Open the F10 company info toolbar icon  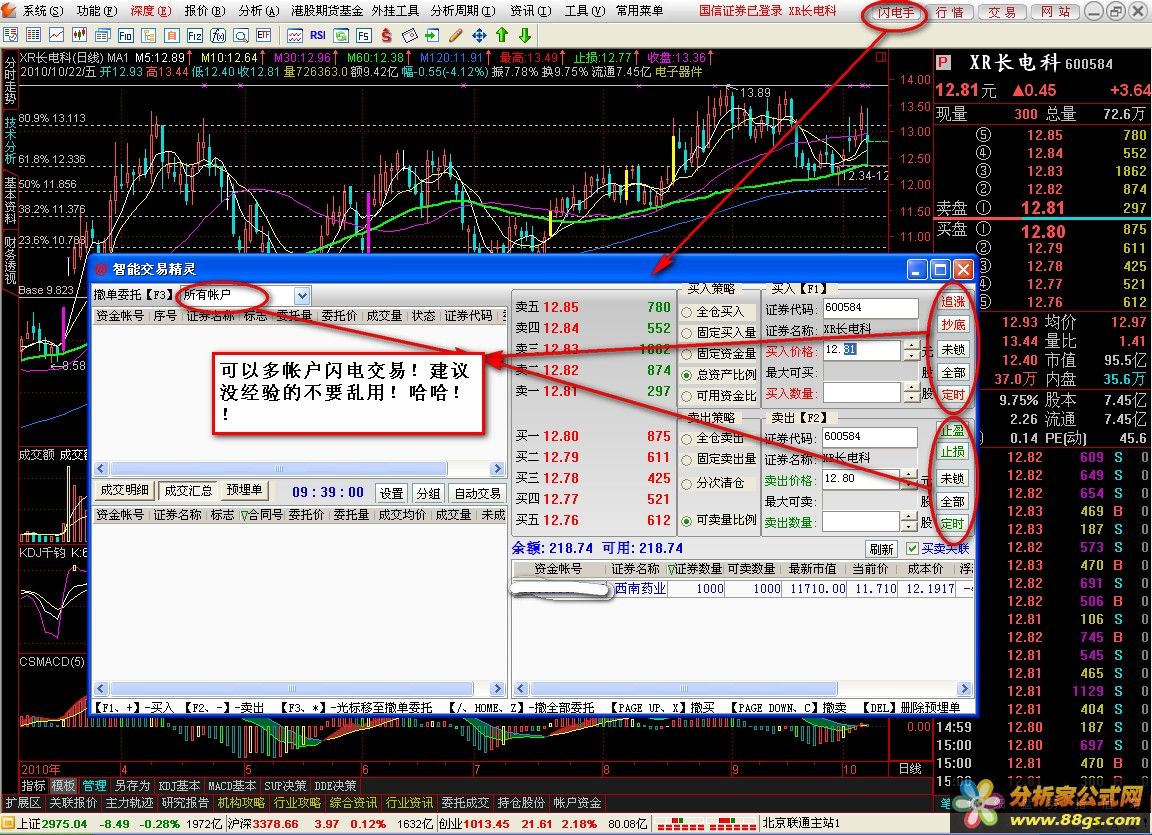(126, 35)
